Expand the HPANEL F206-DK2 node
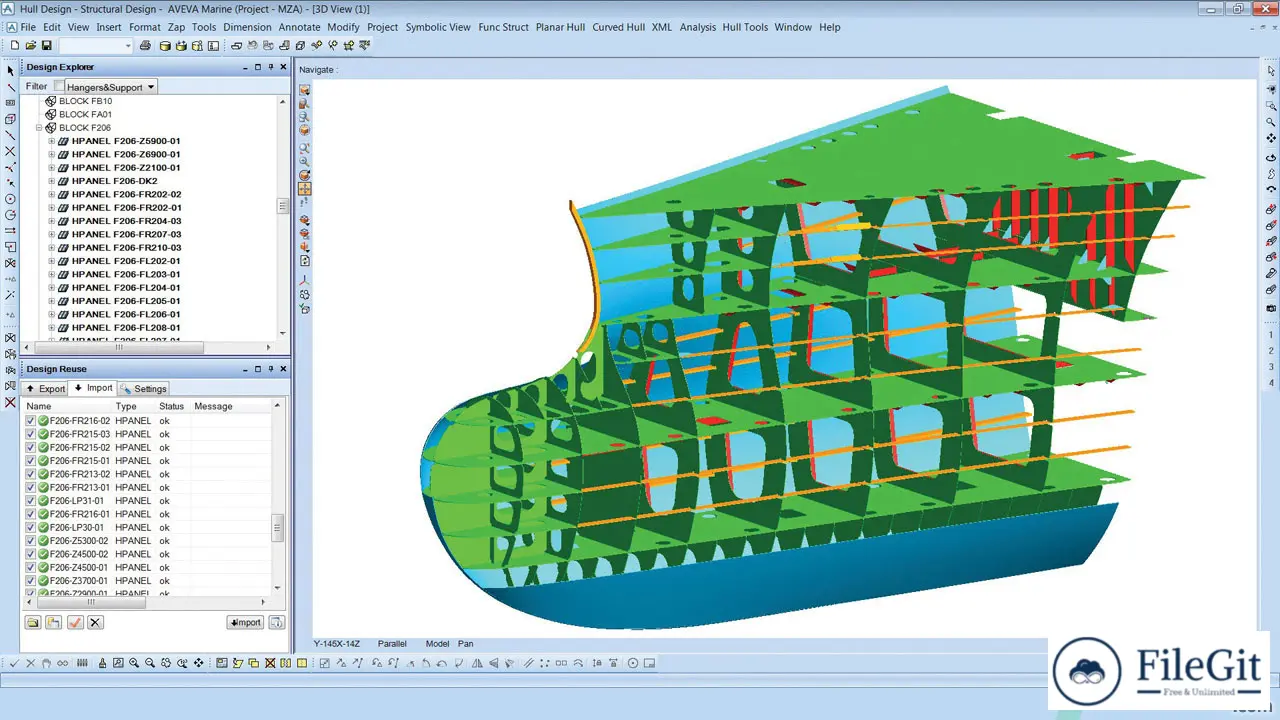This screenshot has width=1280, height=720. [52, 181]
